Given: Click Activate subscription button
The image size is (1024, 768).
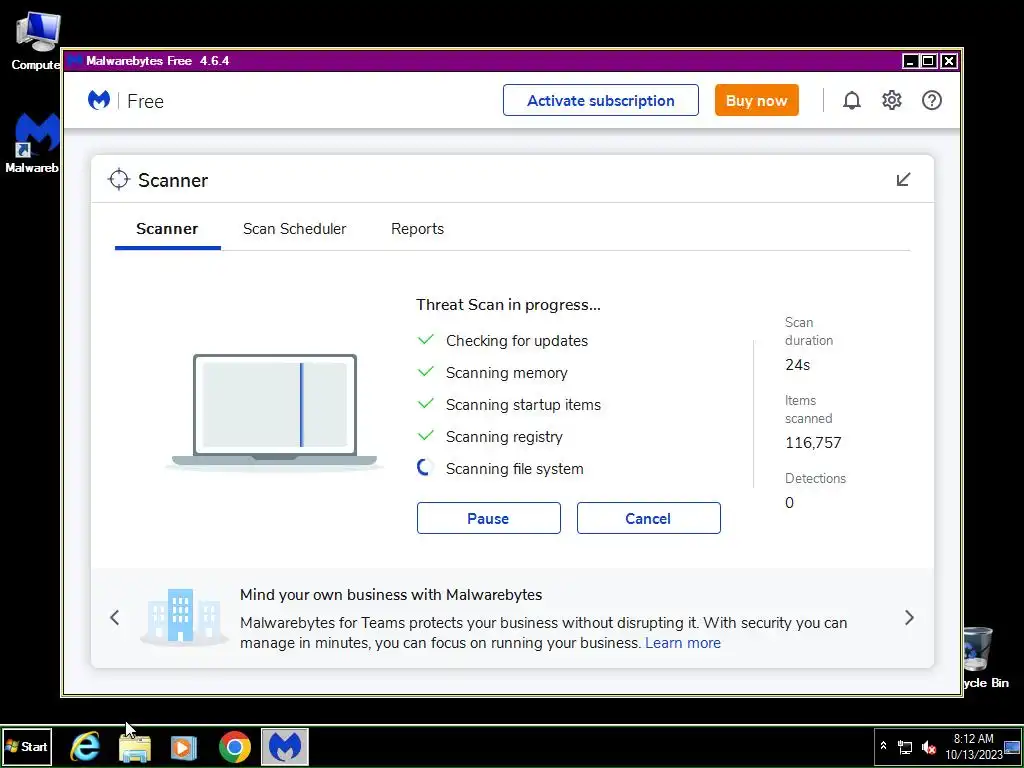Looking at the screenshot, I should [x=601, y=101].
